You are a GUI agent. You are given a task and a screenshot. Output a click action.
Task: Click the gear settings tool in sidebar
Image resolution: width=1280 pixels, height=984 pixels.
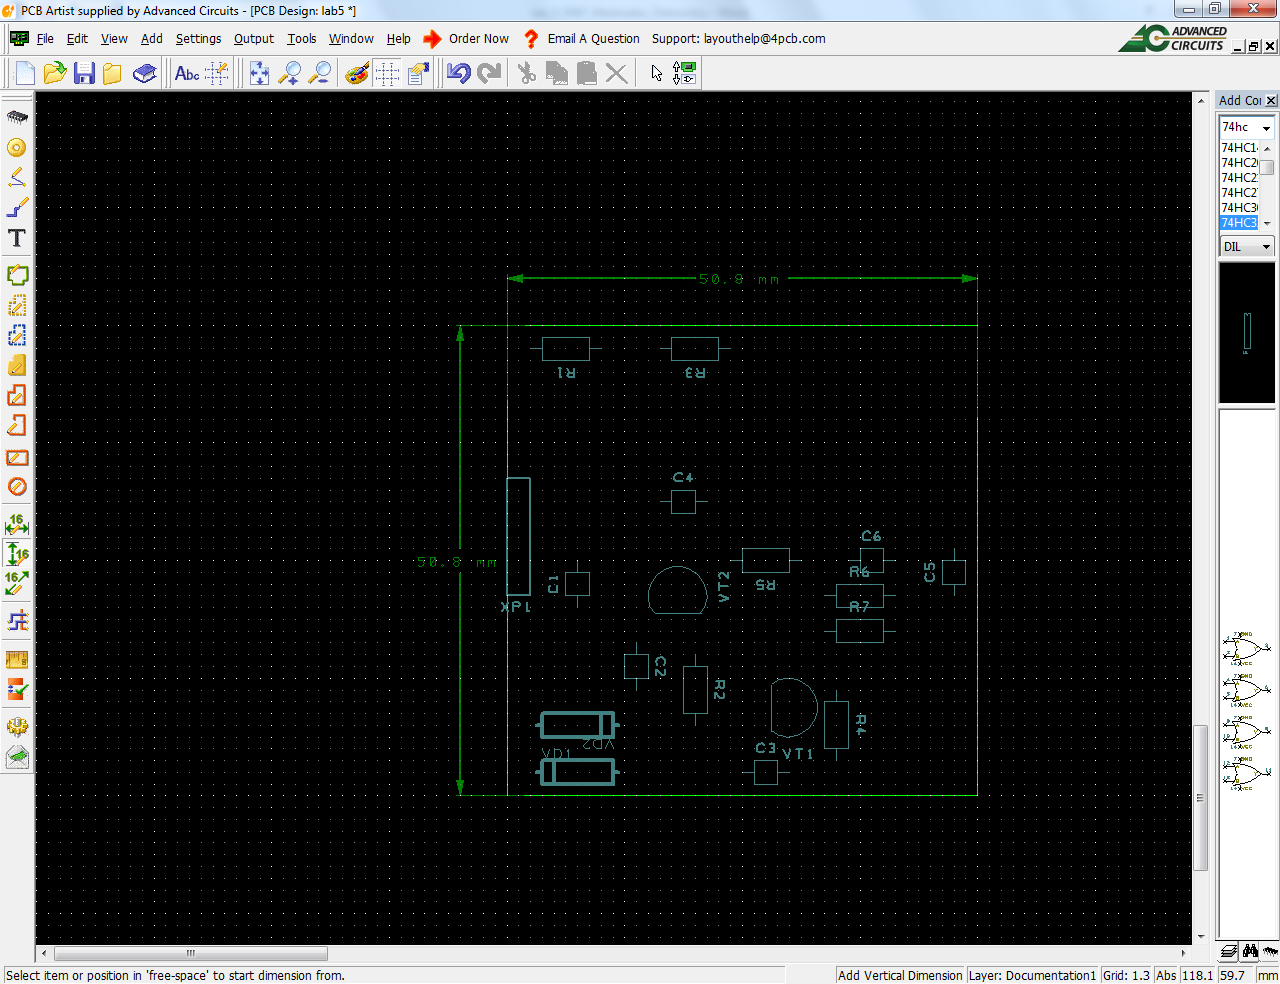point(17,727)
